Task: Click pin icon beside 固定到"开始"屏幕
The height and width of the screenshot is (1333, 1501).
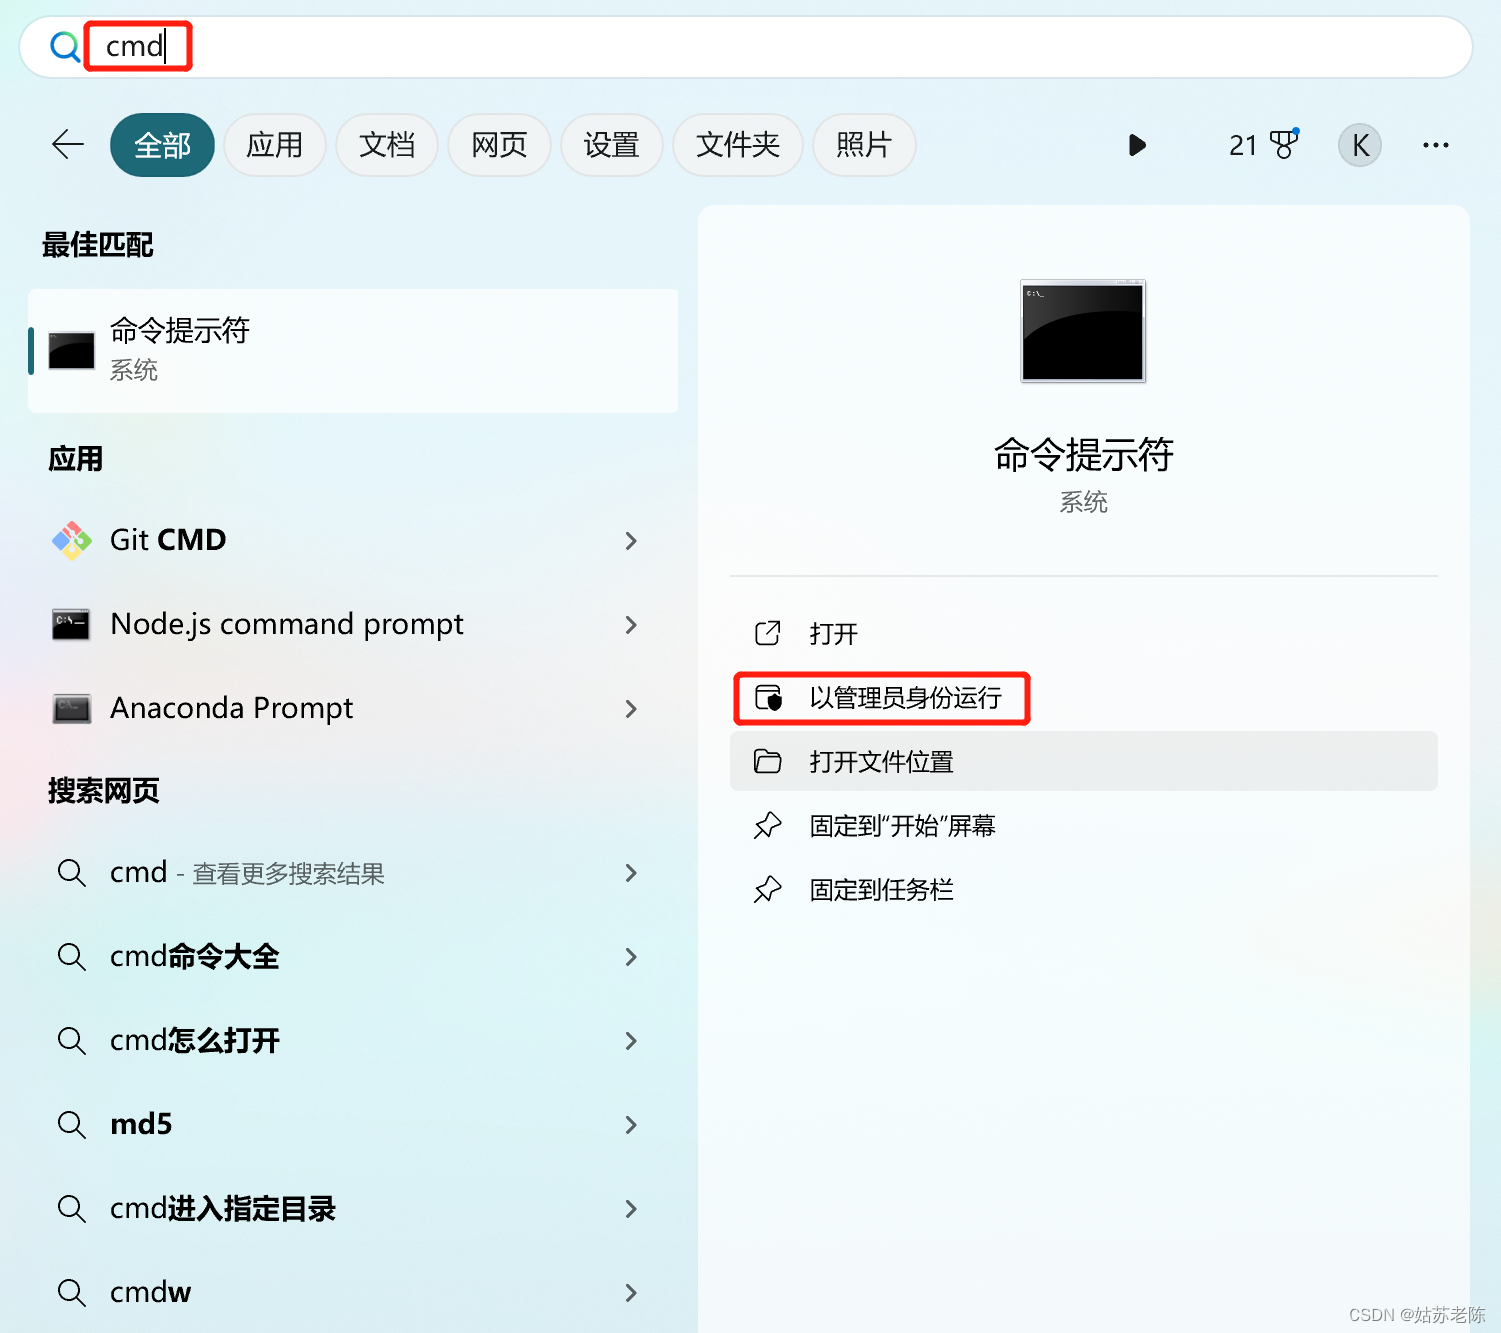Action: pos(767,825)
